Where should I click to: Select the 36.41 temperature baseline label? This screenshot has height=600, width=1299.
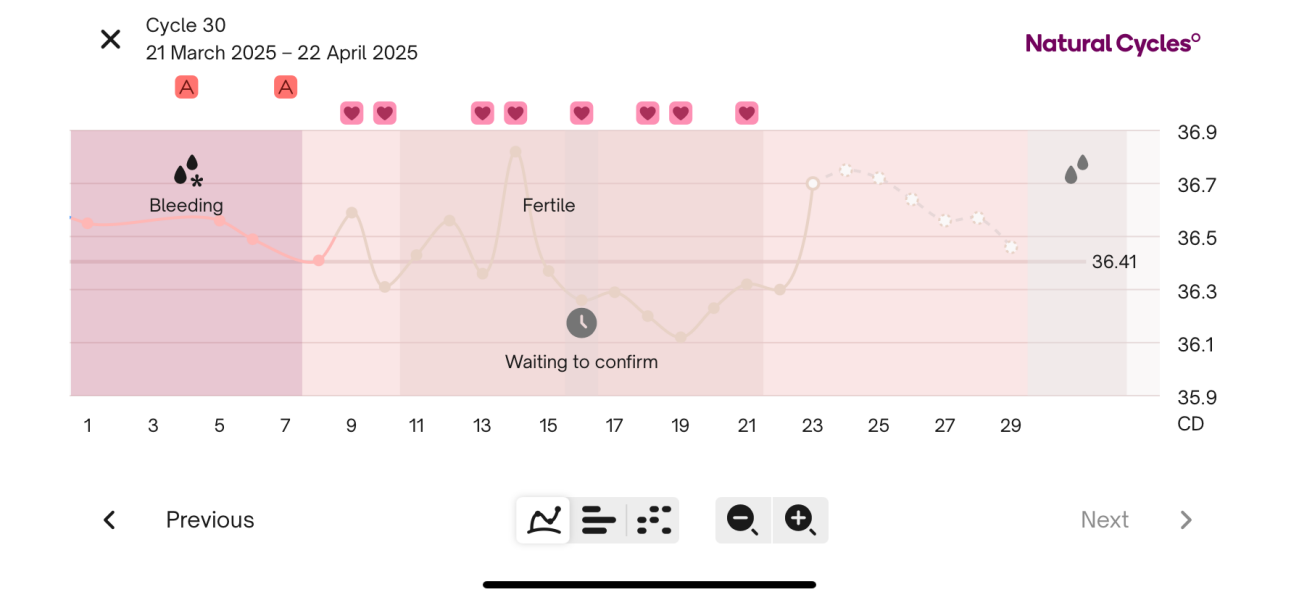click(x=1113, y=261)
